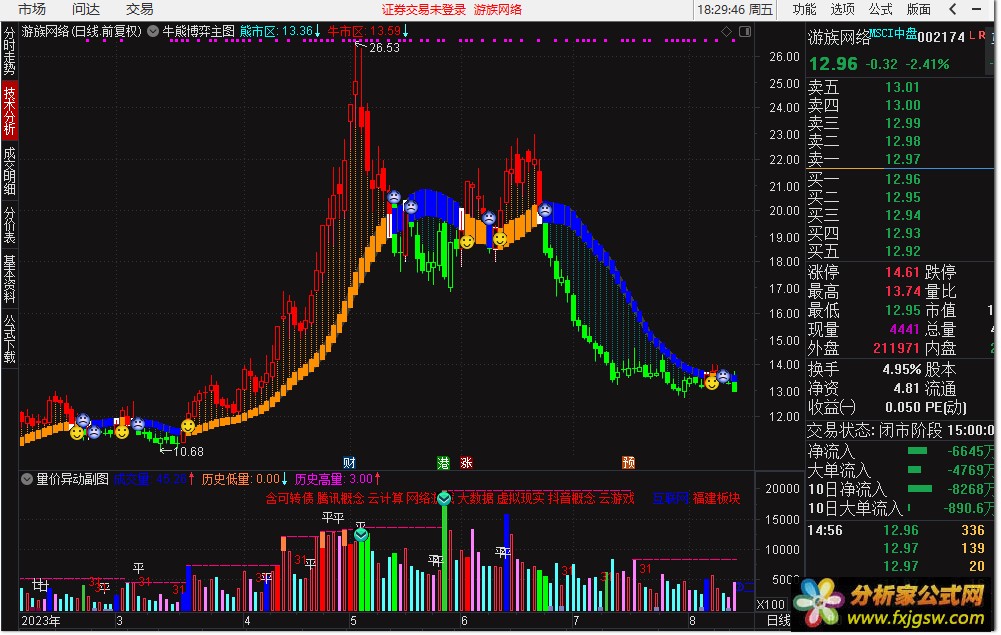Click the 财 event marker
Screen dimensions: 1001x635
[x=349, y=463]
